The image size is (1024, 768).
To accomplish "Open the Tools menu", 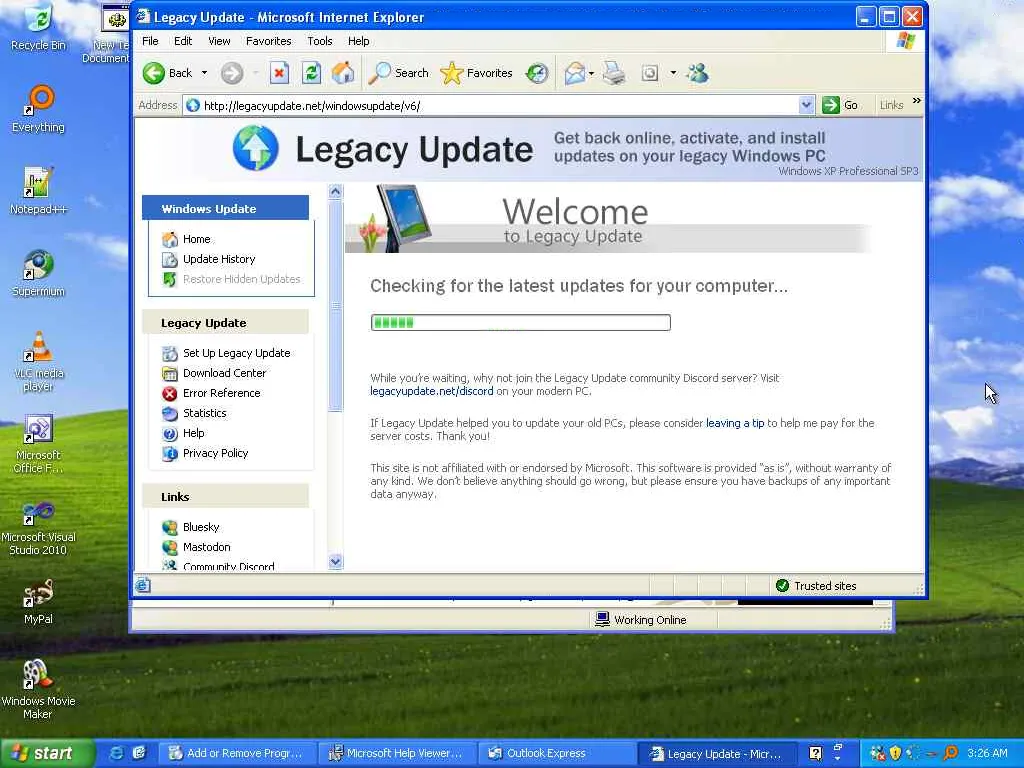I will coord(320,41).
